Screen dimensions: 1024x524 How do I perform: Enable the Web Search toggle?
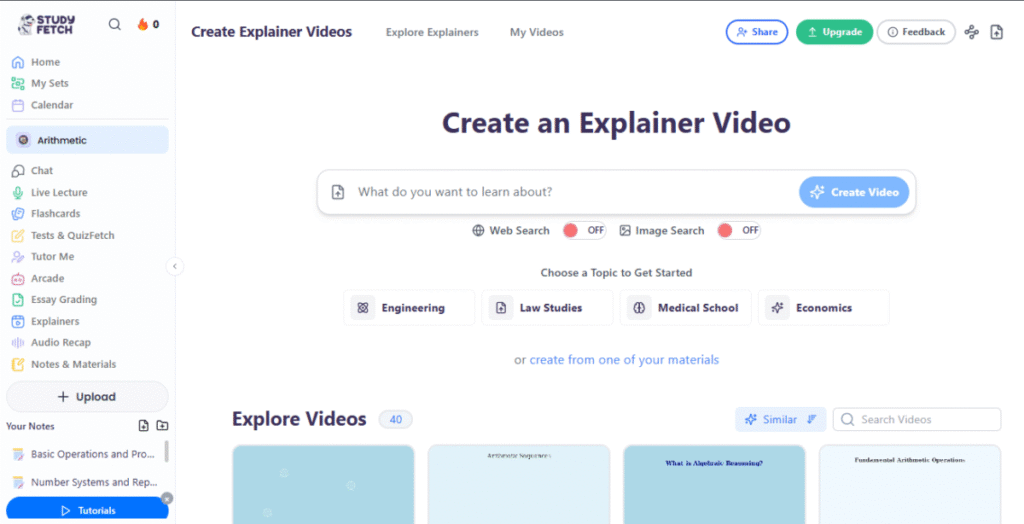(x=584, y=231)
